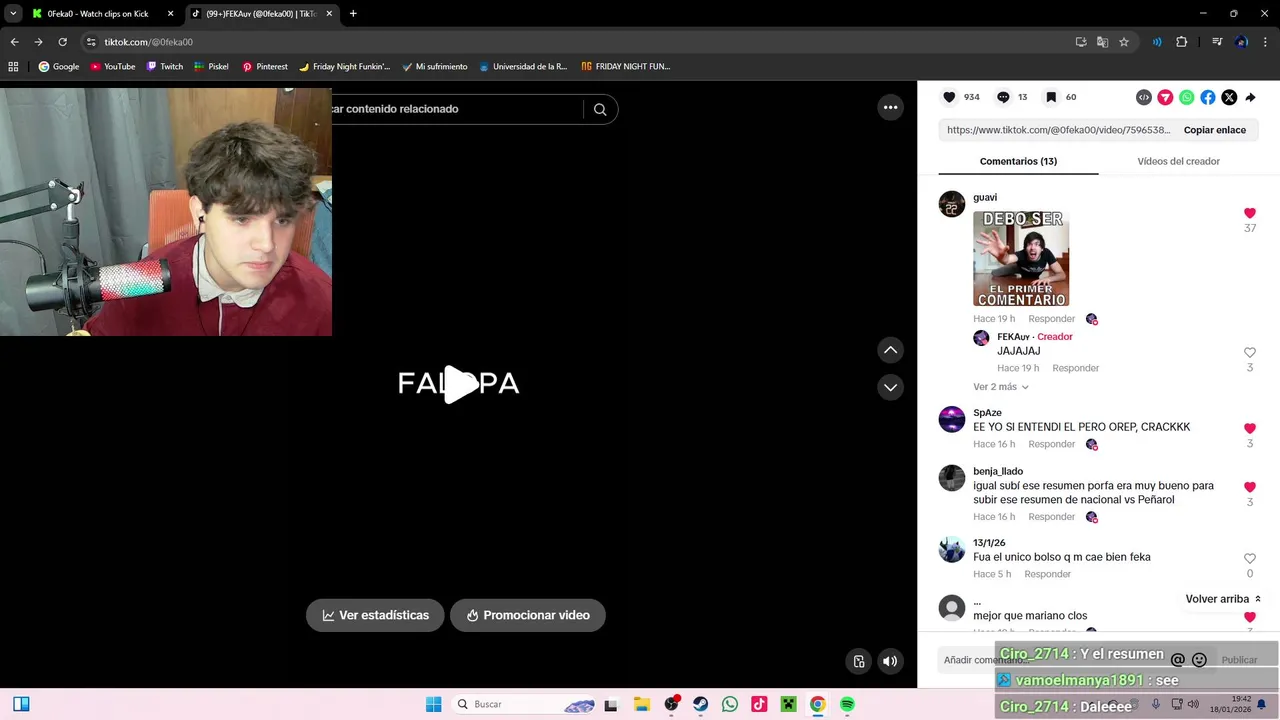Expand 'Ver 2 más' replies
The width and height of the screenshot is (1280, 720).
pos(1001,387)
